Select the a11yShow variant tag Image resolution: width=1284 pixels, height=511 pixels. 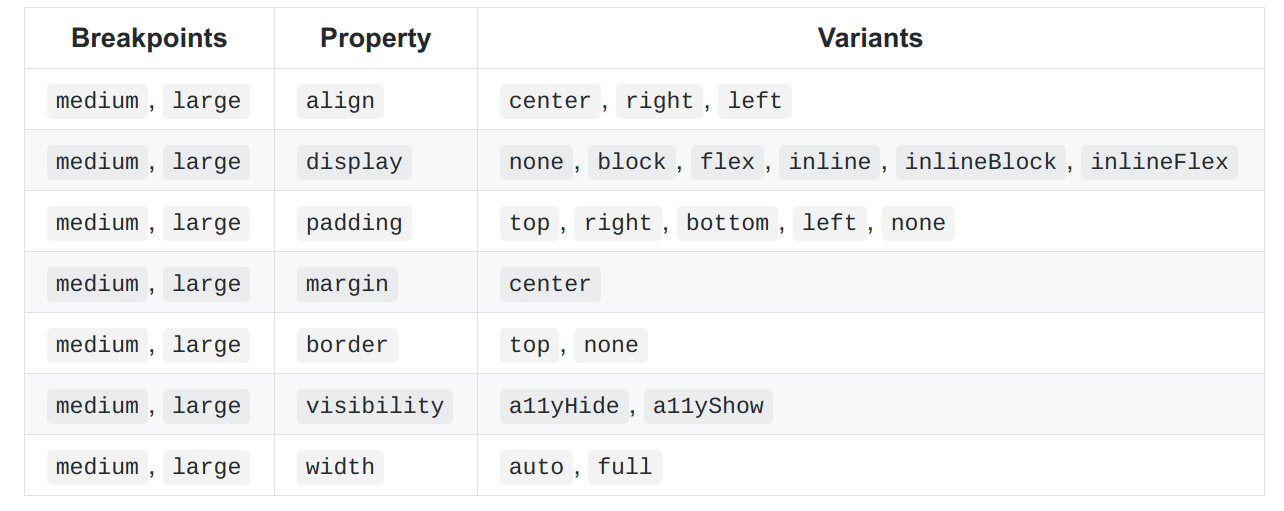point(708,406)
